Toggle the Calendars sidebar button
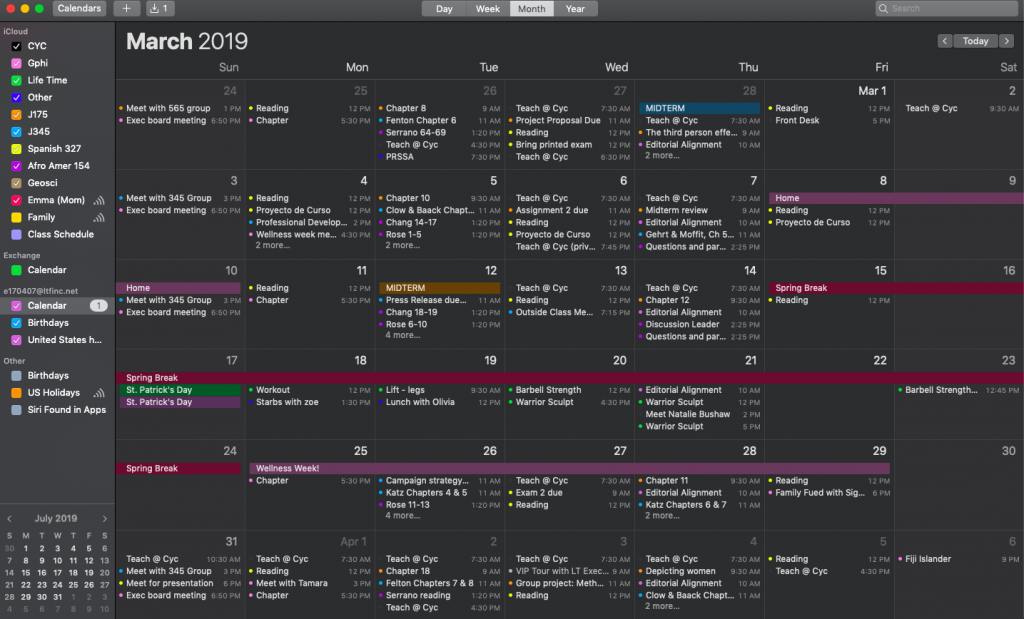Image resolution: width=1024 pixels, height=619 pixels. tap(79, 9)
